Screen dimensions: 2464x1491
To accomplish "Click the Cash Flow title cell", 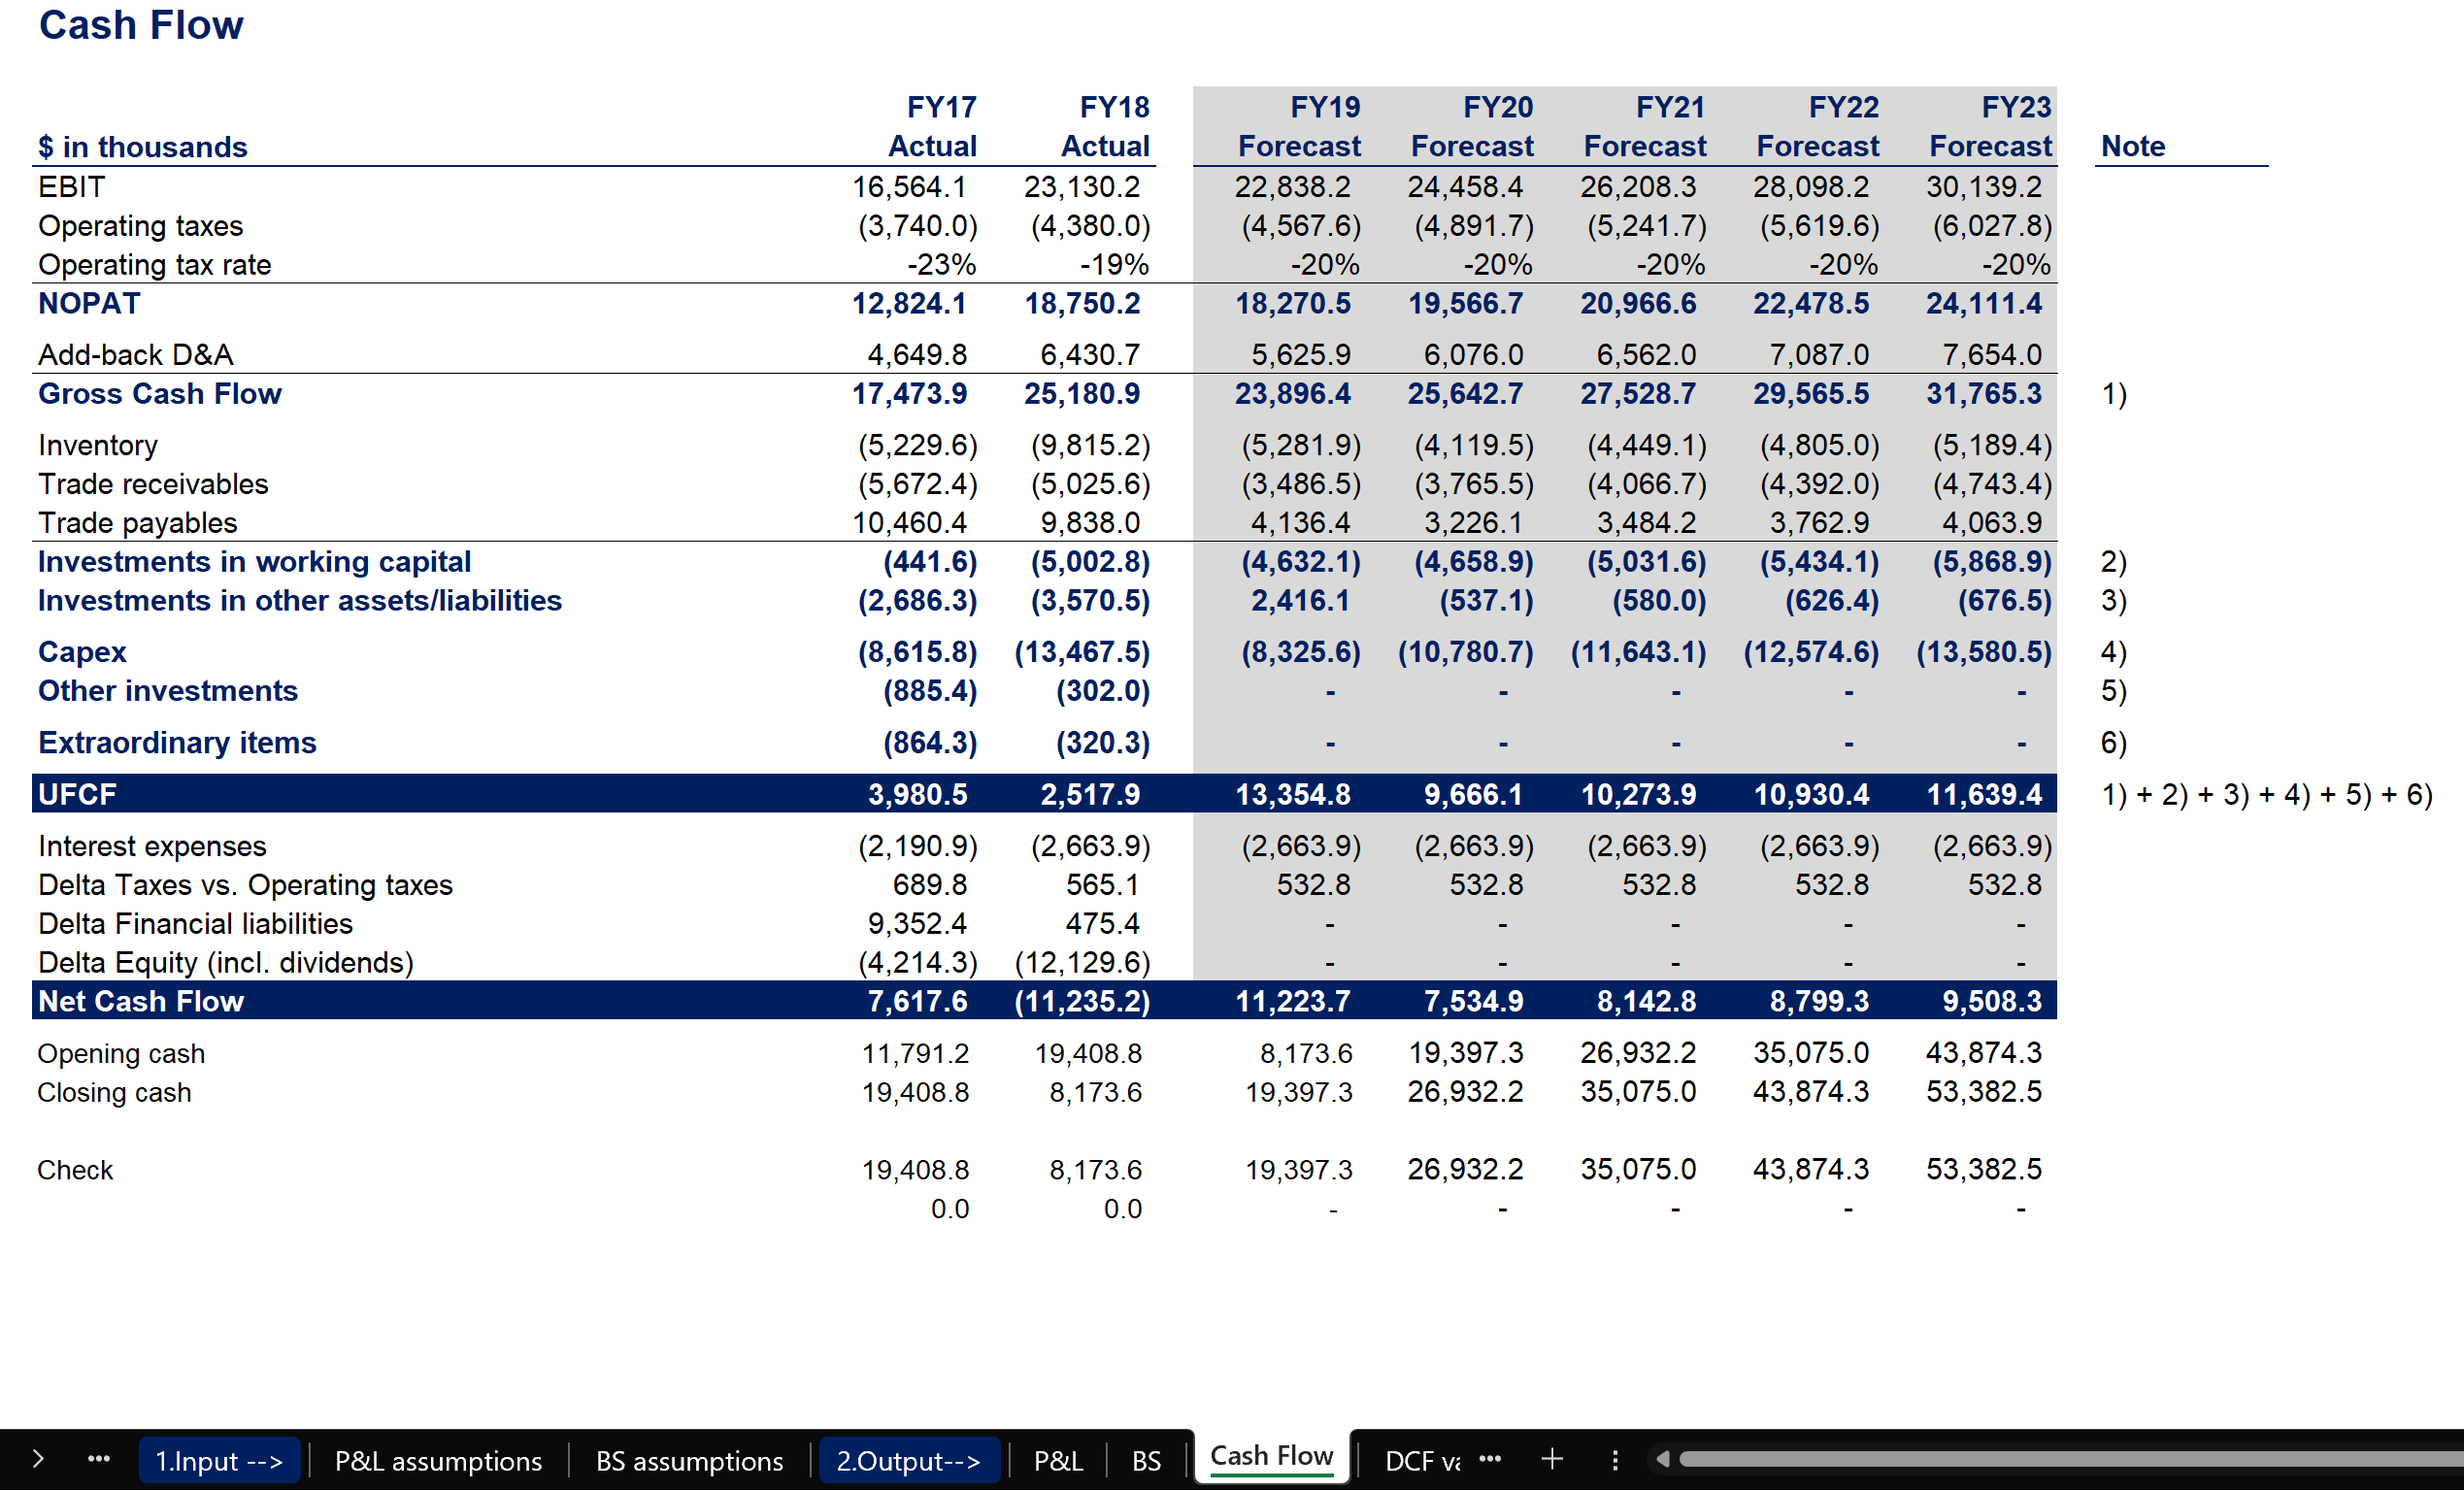I will [x=141, y=26].
